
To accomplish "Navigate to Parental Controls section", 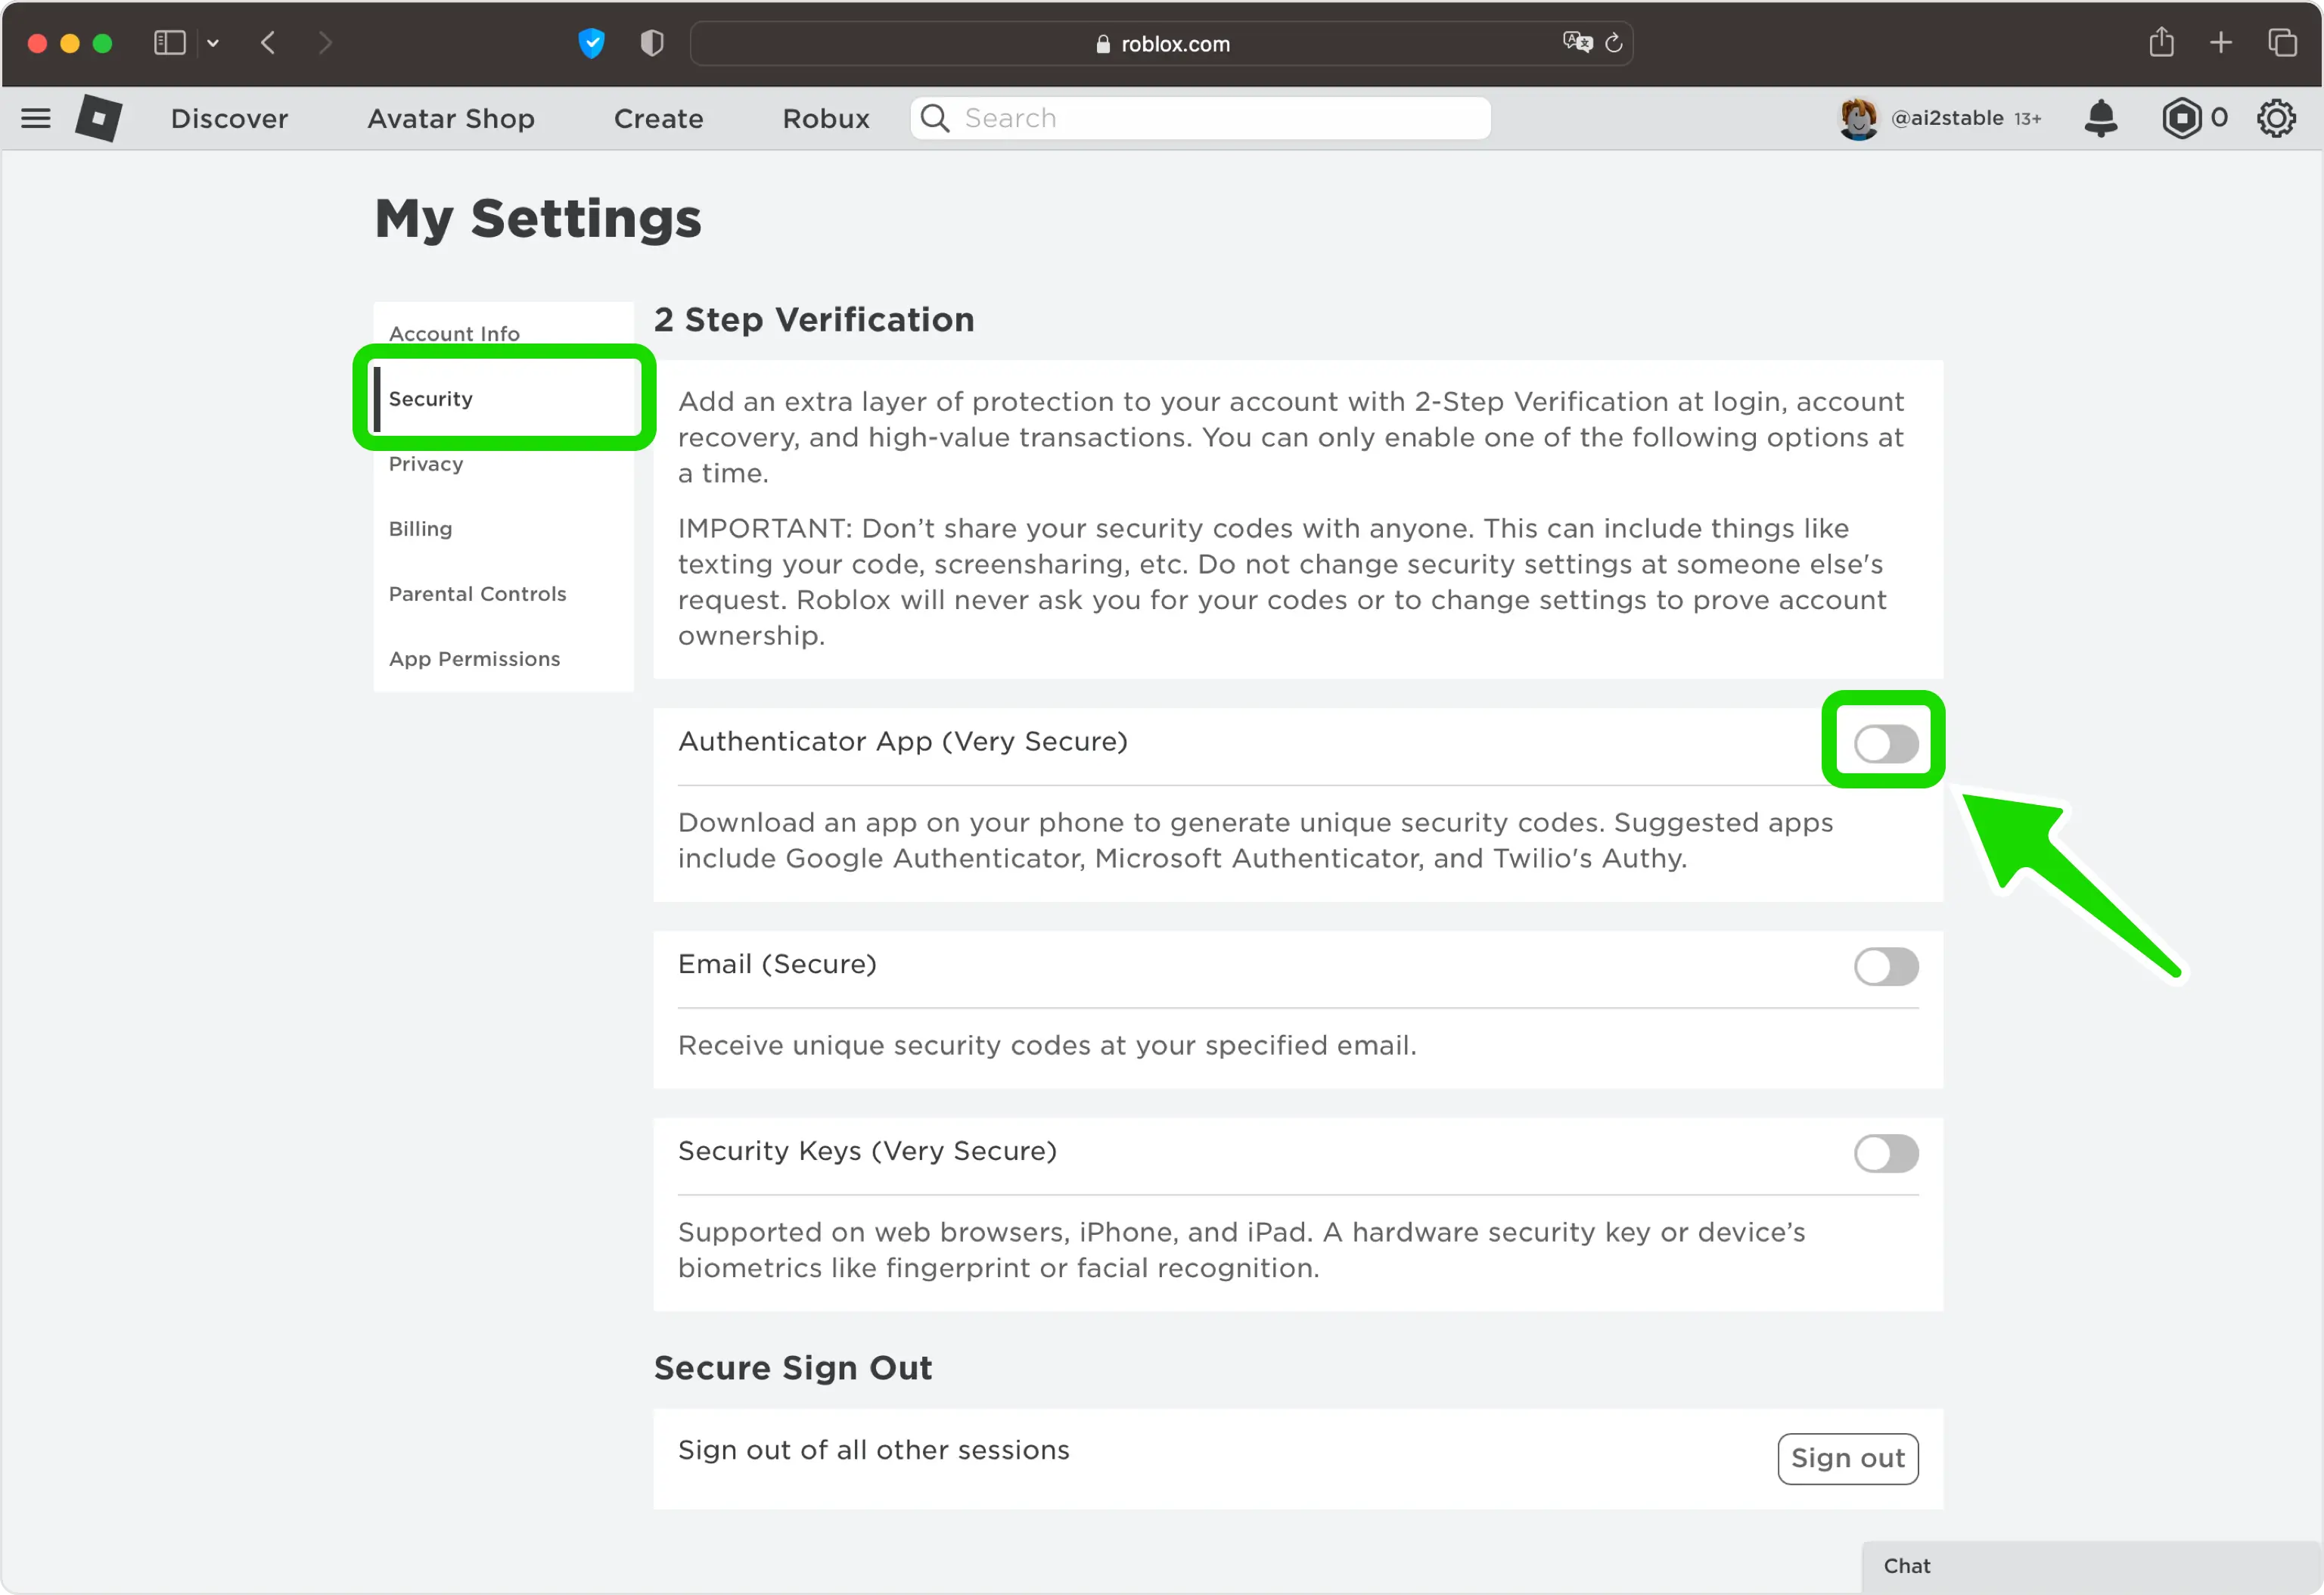I will 475,593.
